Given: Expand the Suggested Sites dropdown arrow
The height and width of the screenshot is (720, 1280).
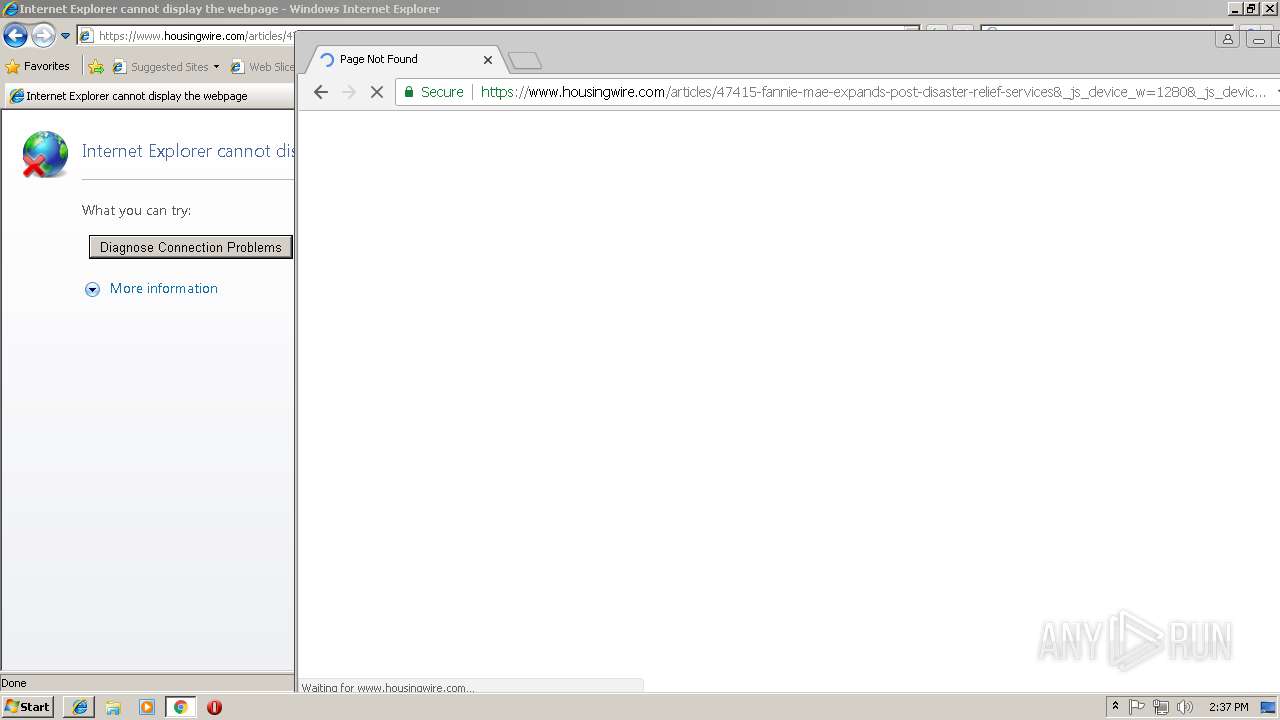Looking at the screenshot, I should click(x=216, y=67).
